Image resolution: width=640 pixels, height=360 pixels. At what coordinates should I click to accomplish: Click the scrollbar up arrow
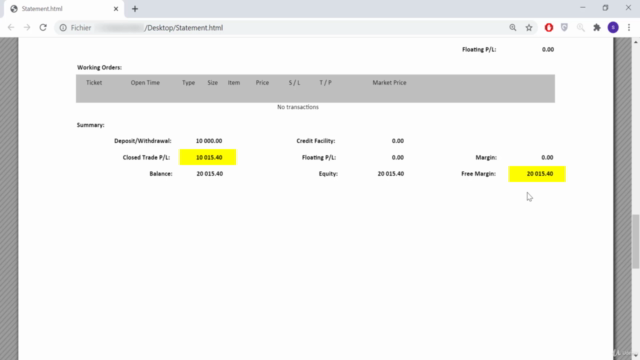(x=636, y=42)
